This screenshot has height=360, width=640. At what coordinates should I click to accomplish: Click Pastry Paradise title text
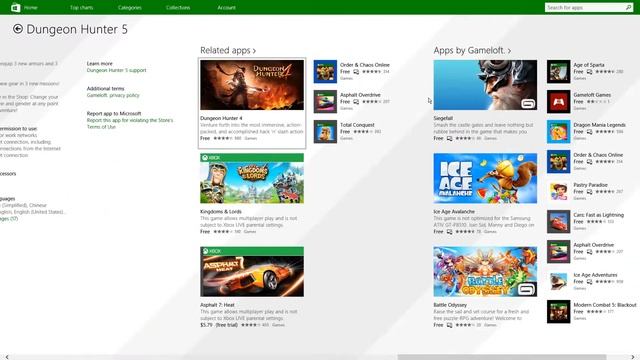(x=591, y=185)
